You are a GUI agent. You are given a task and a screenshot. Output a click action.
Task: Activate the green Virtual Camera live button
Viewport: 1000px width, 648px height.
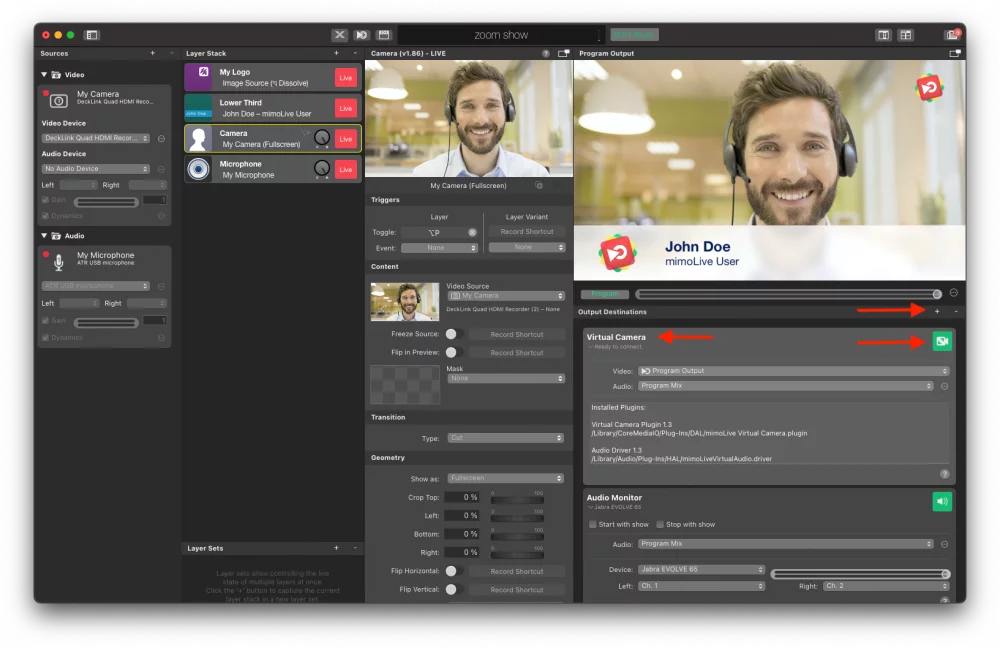942,341
